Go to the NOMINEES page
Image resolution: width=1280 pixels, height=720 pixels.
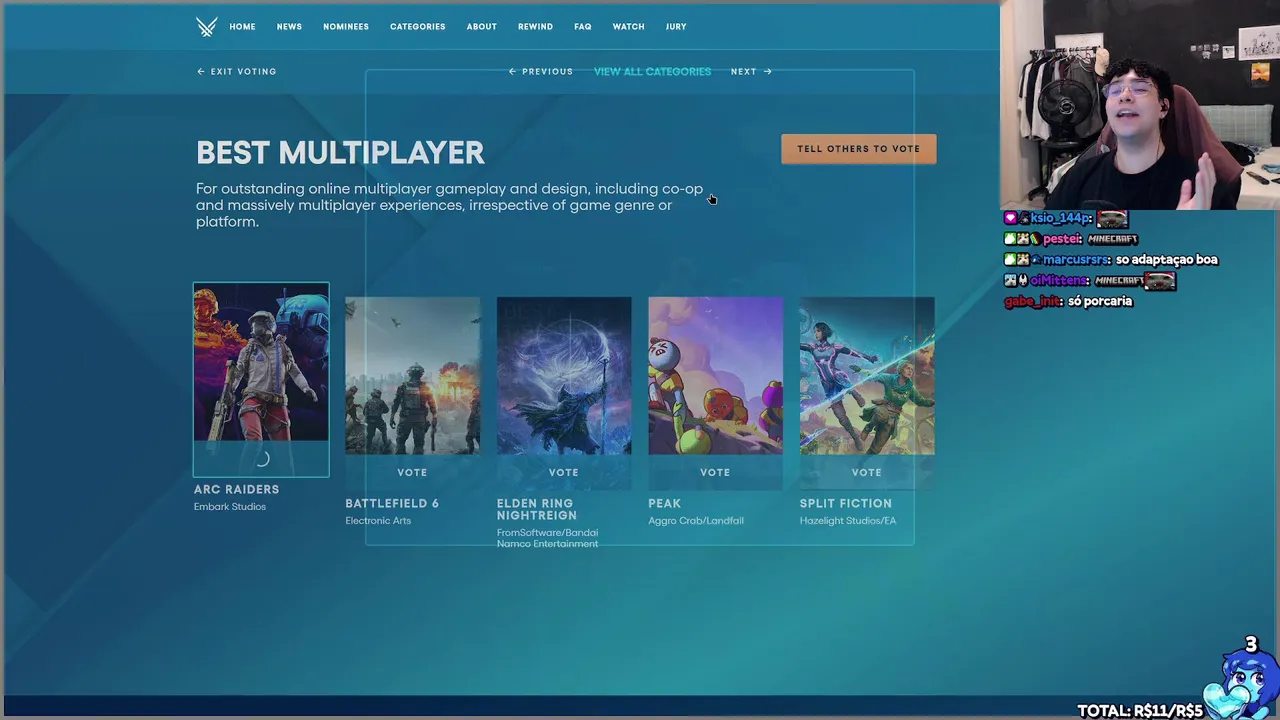[346, 27]
